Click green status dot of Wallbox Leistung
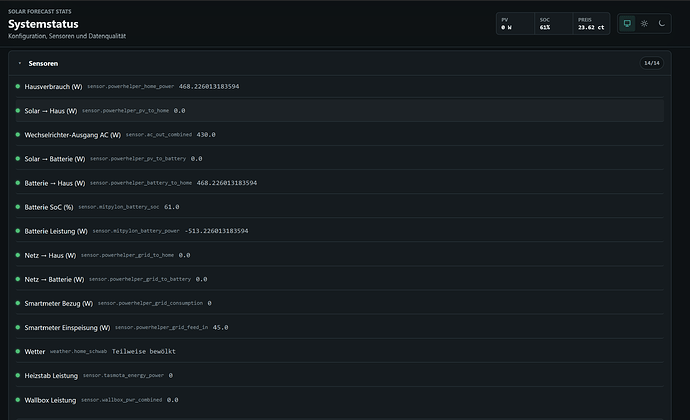The width and height of the screenshot is (690, 420). pyautogui.click(x=18, y=400)
